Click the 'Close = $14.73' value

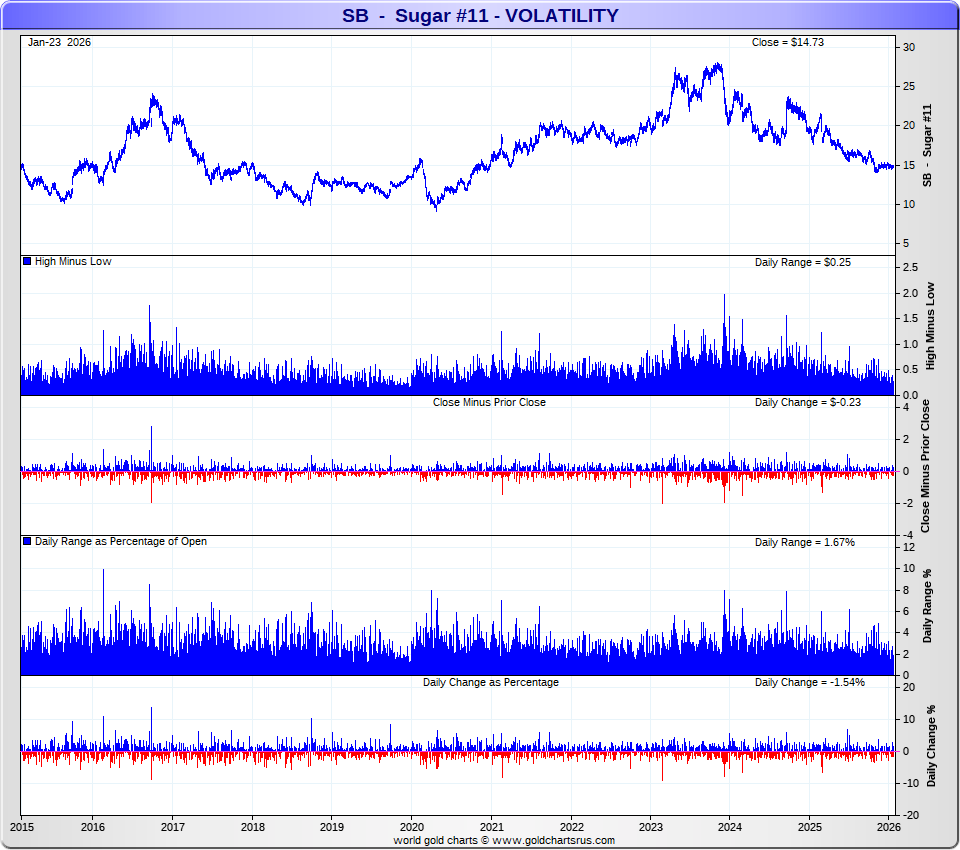click(x=787, y=42)
